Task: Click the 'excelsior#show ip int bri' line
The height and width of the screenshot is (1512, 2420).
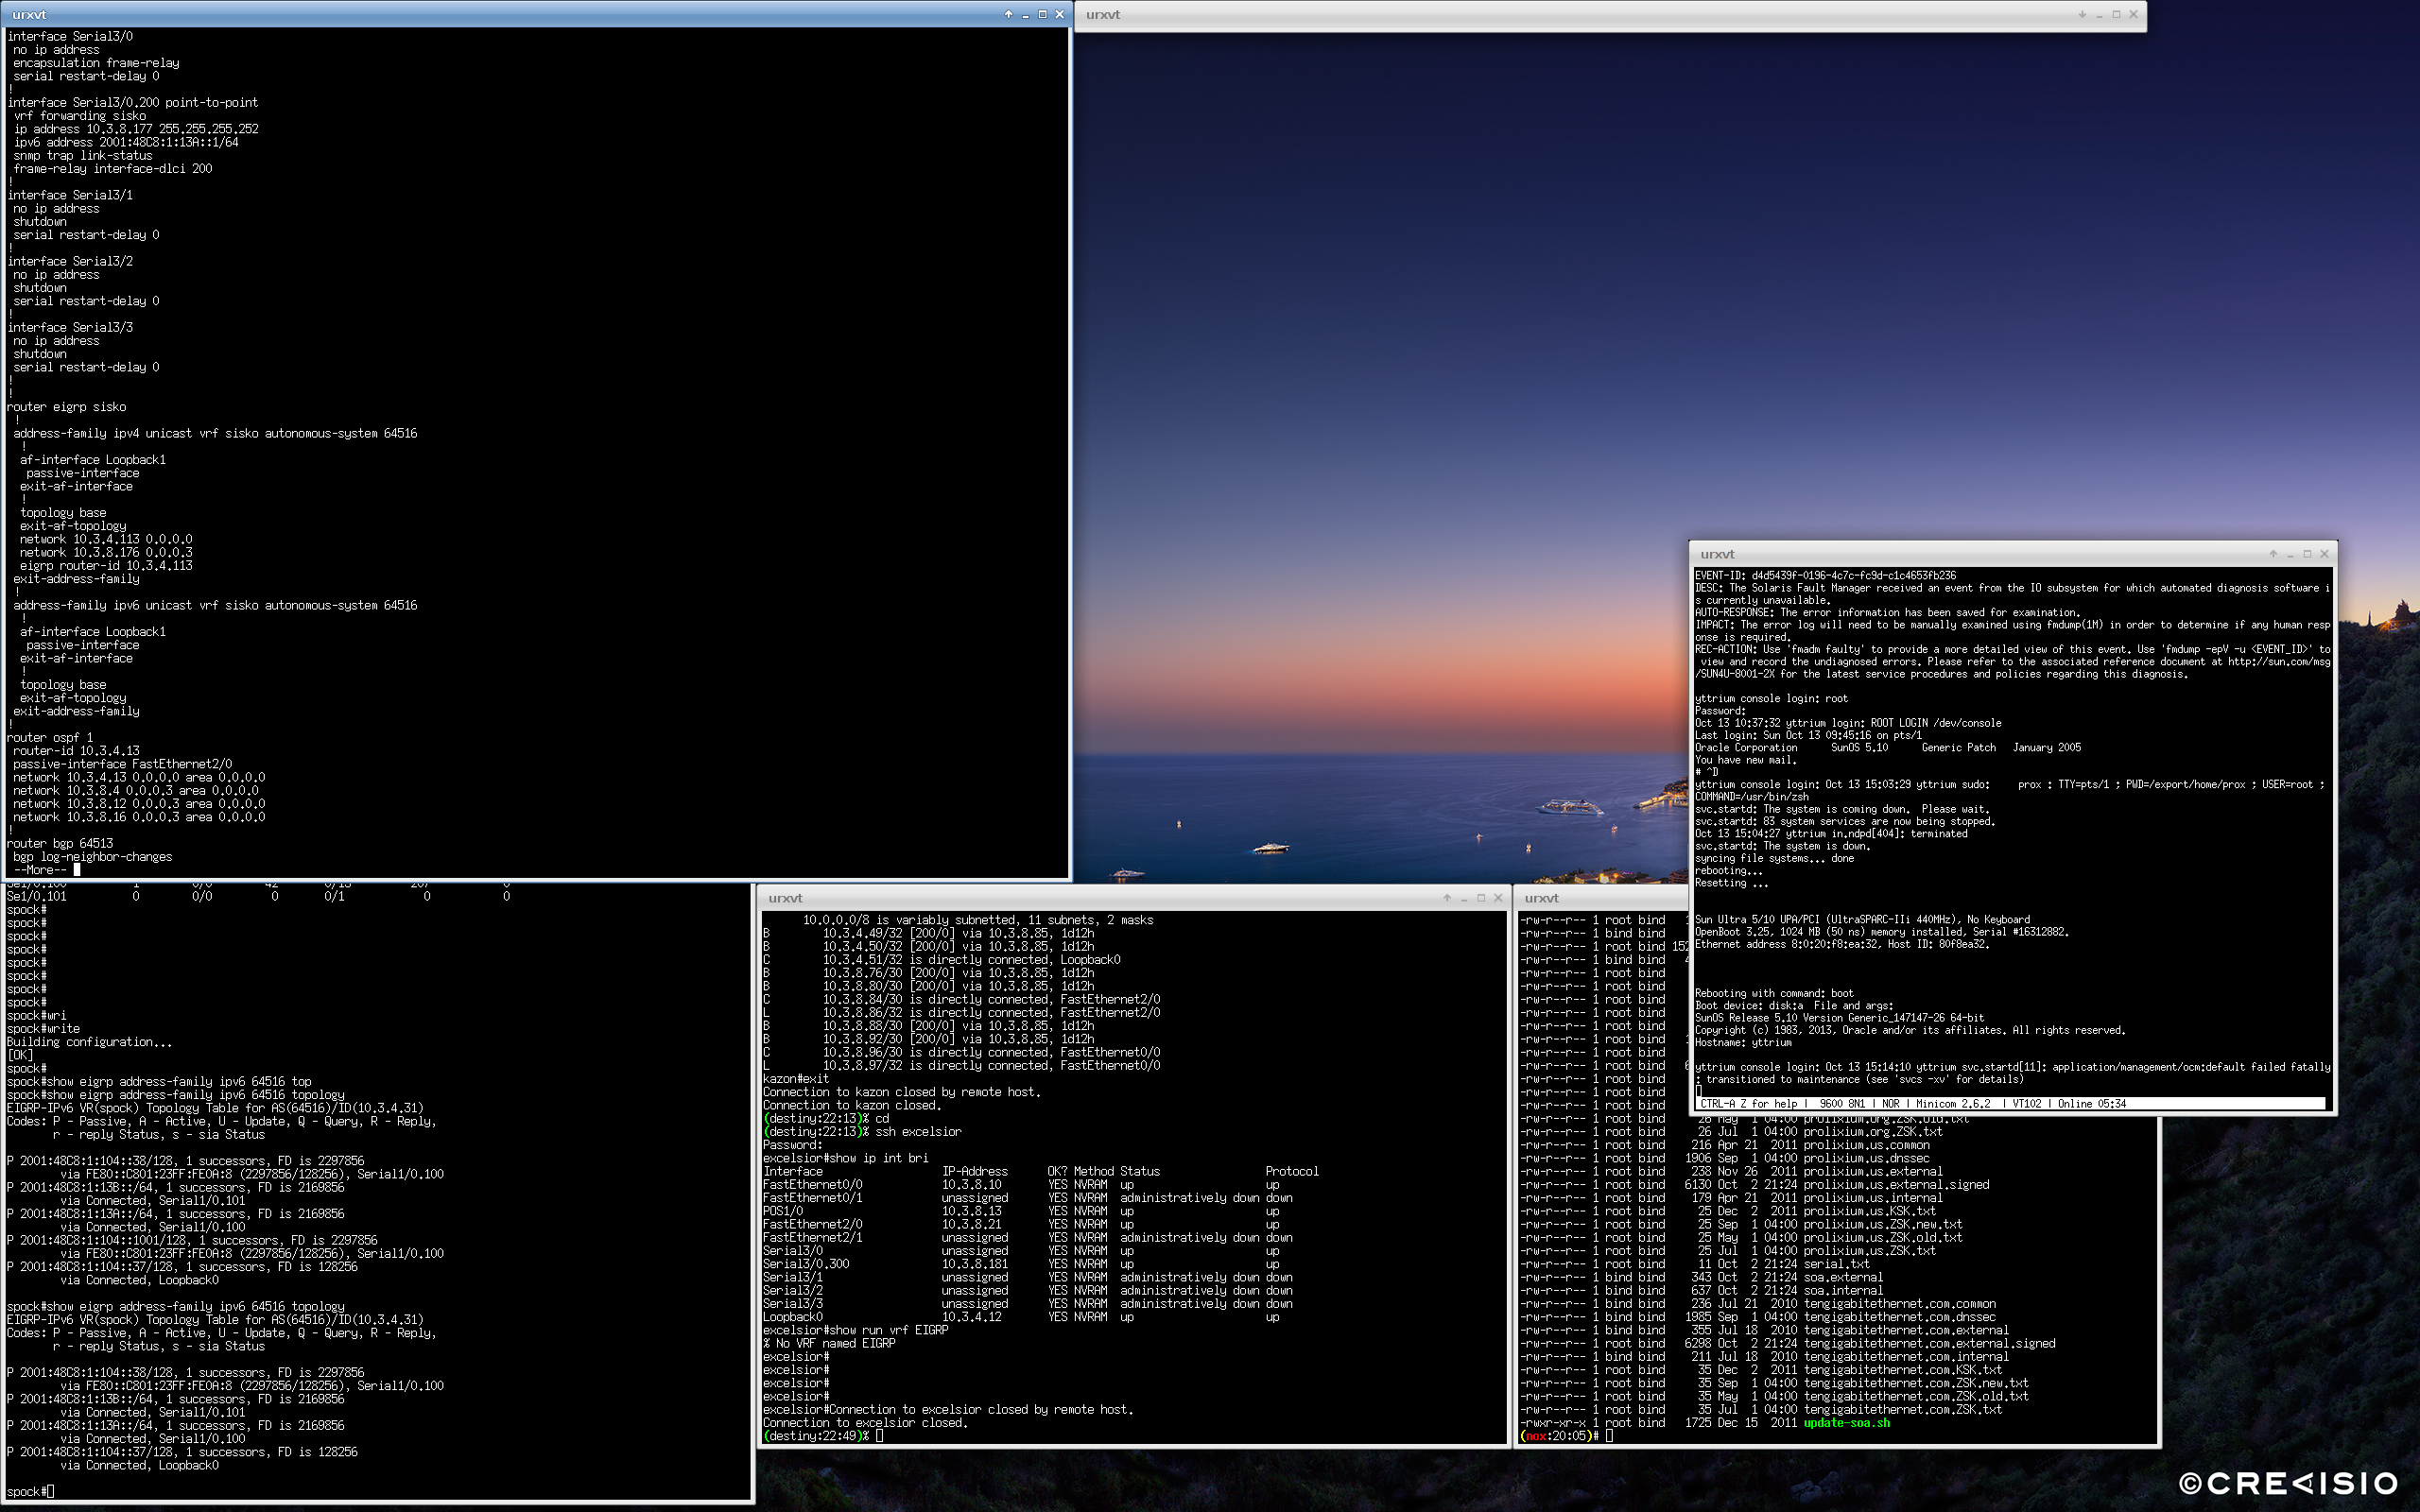Action: tap(845, 1158)
